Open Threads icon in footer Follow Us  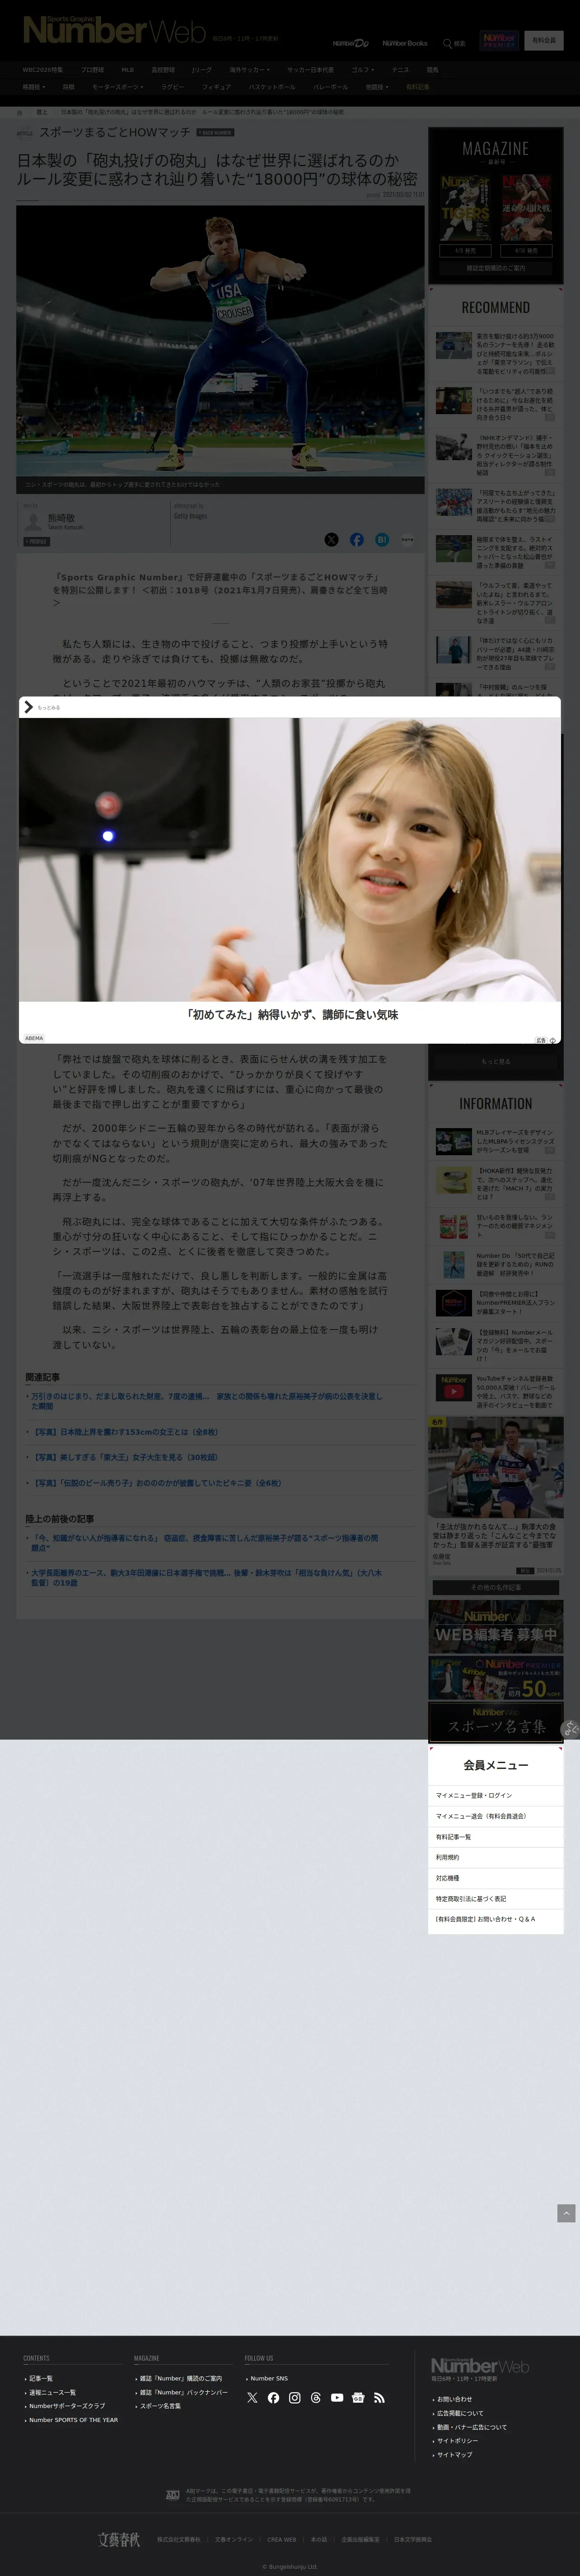[315, 2398]
